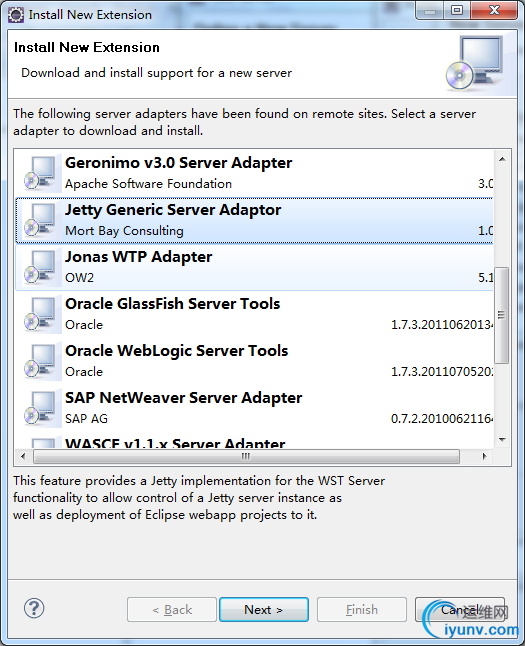Click the list's scroll up arrow
The width and height of the screenshot is (525, 646).
pos(502,159)
